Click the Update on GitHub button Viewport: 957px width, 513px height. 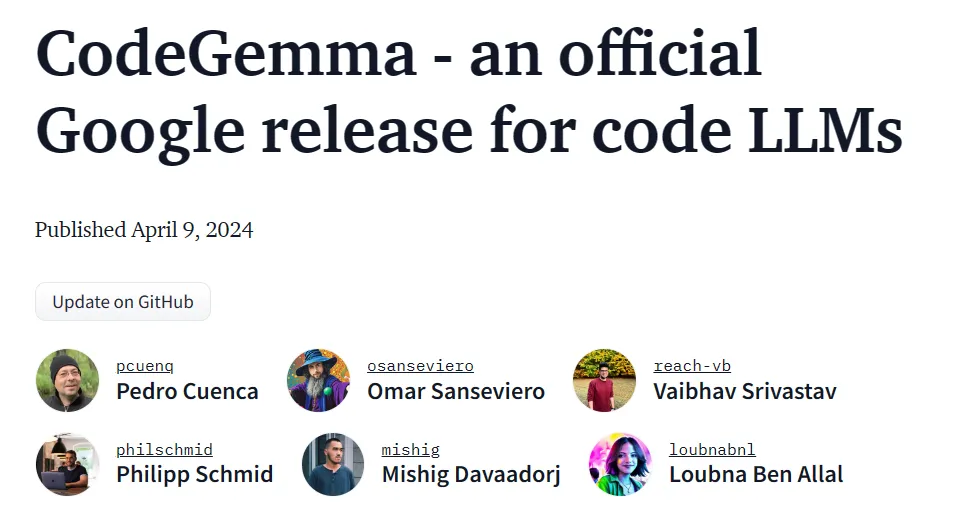click(123, 302)
